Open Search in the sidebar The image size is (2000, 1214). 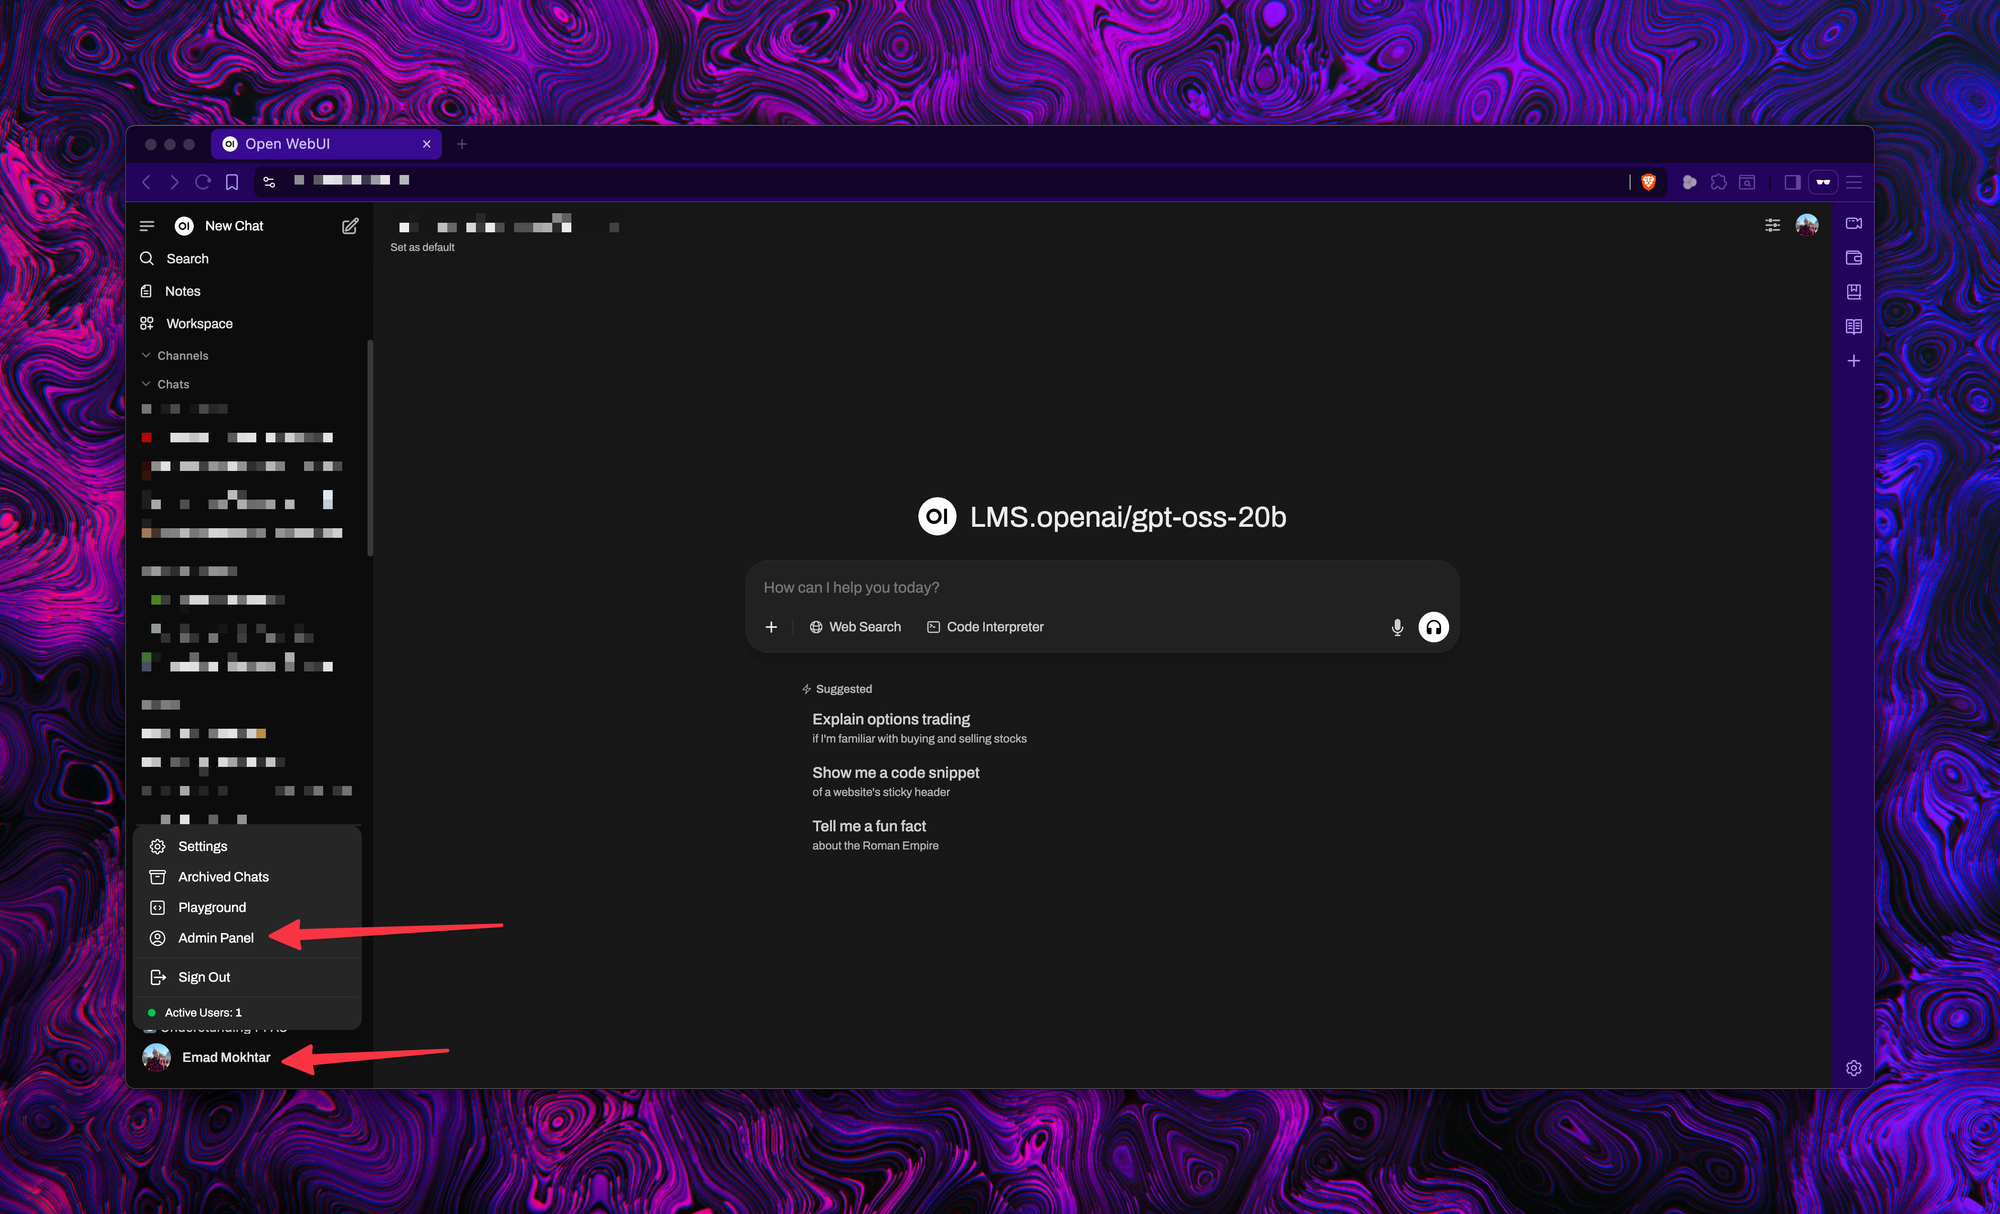[x=248, y=258]
